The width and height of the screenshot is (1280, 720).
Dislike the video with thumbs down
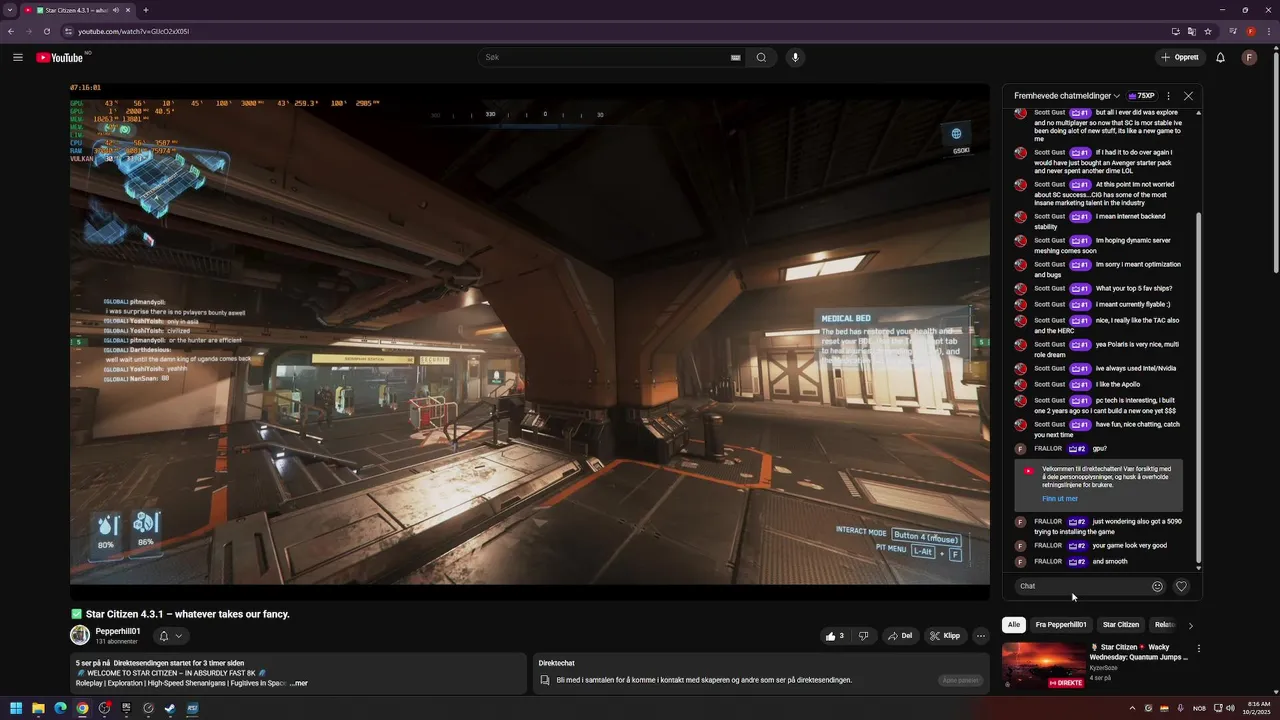point(864,636)
